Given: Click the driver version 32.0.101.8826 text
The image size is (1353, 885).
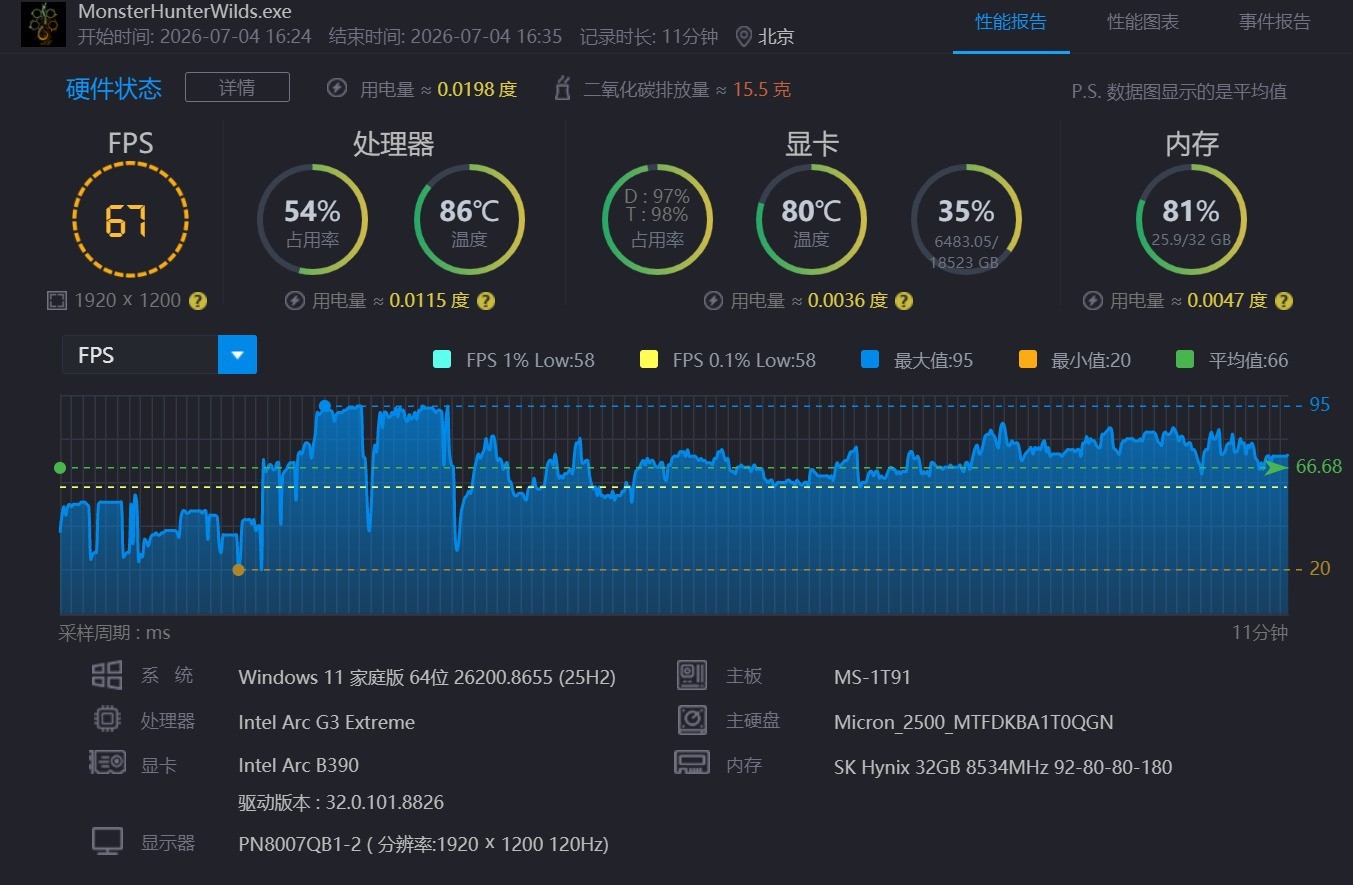Looking at the screenshot, I should pos(341,802).
